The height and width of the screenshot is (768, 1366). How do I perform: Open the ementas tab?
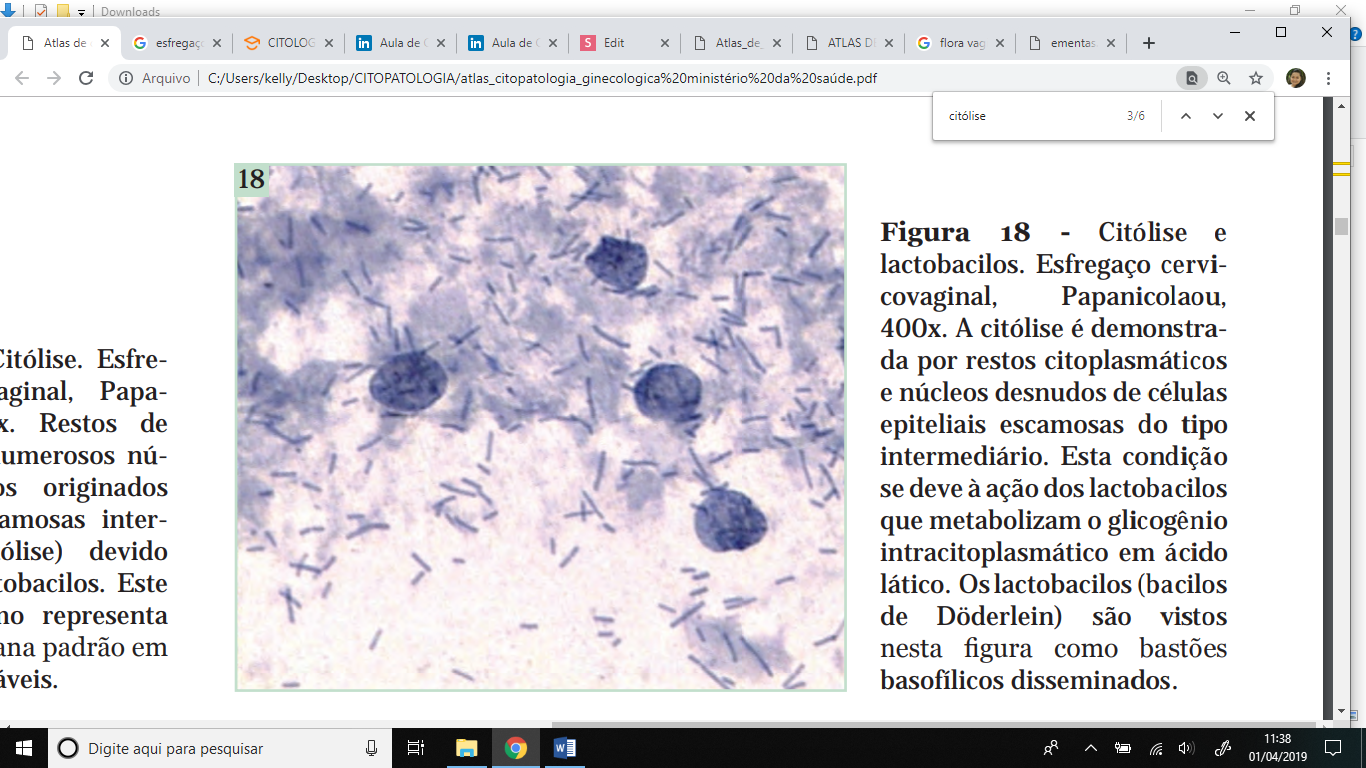[1073, 43]
